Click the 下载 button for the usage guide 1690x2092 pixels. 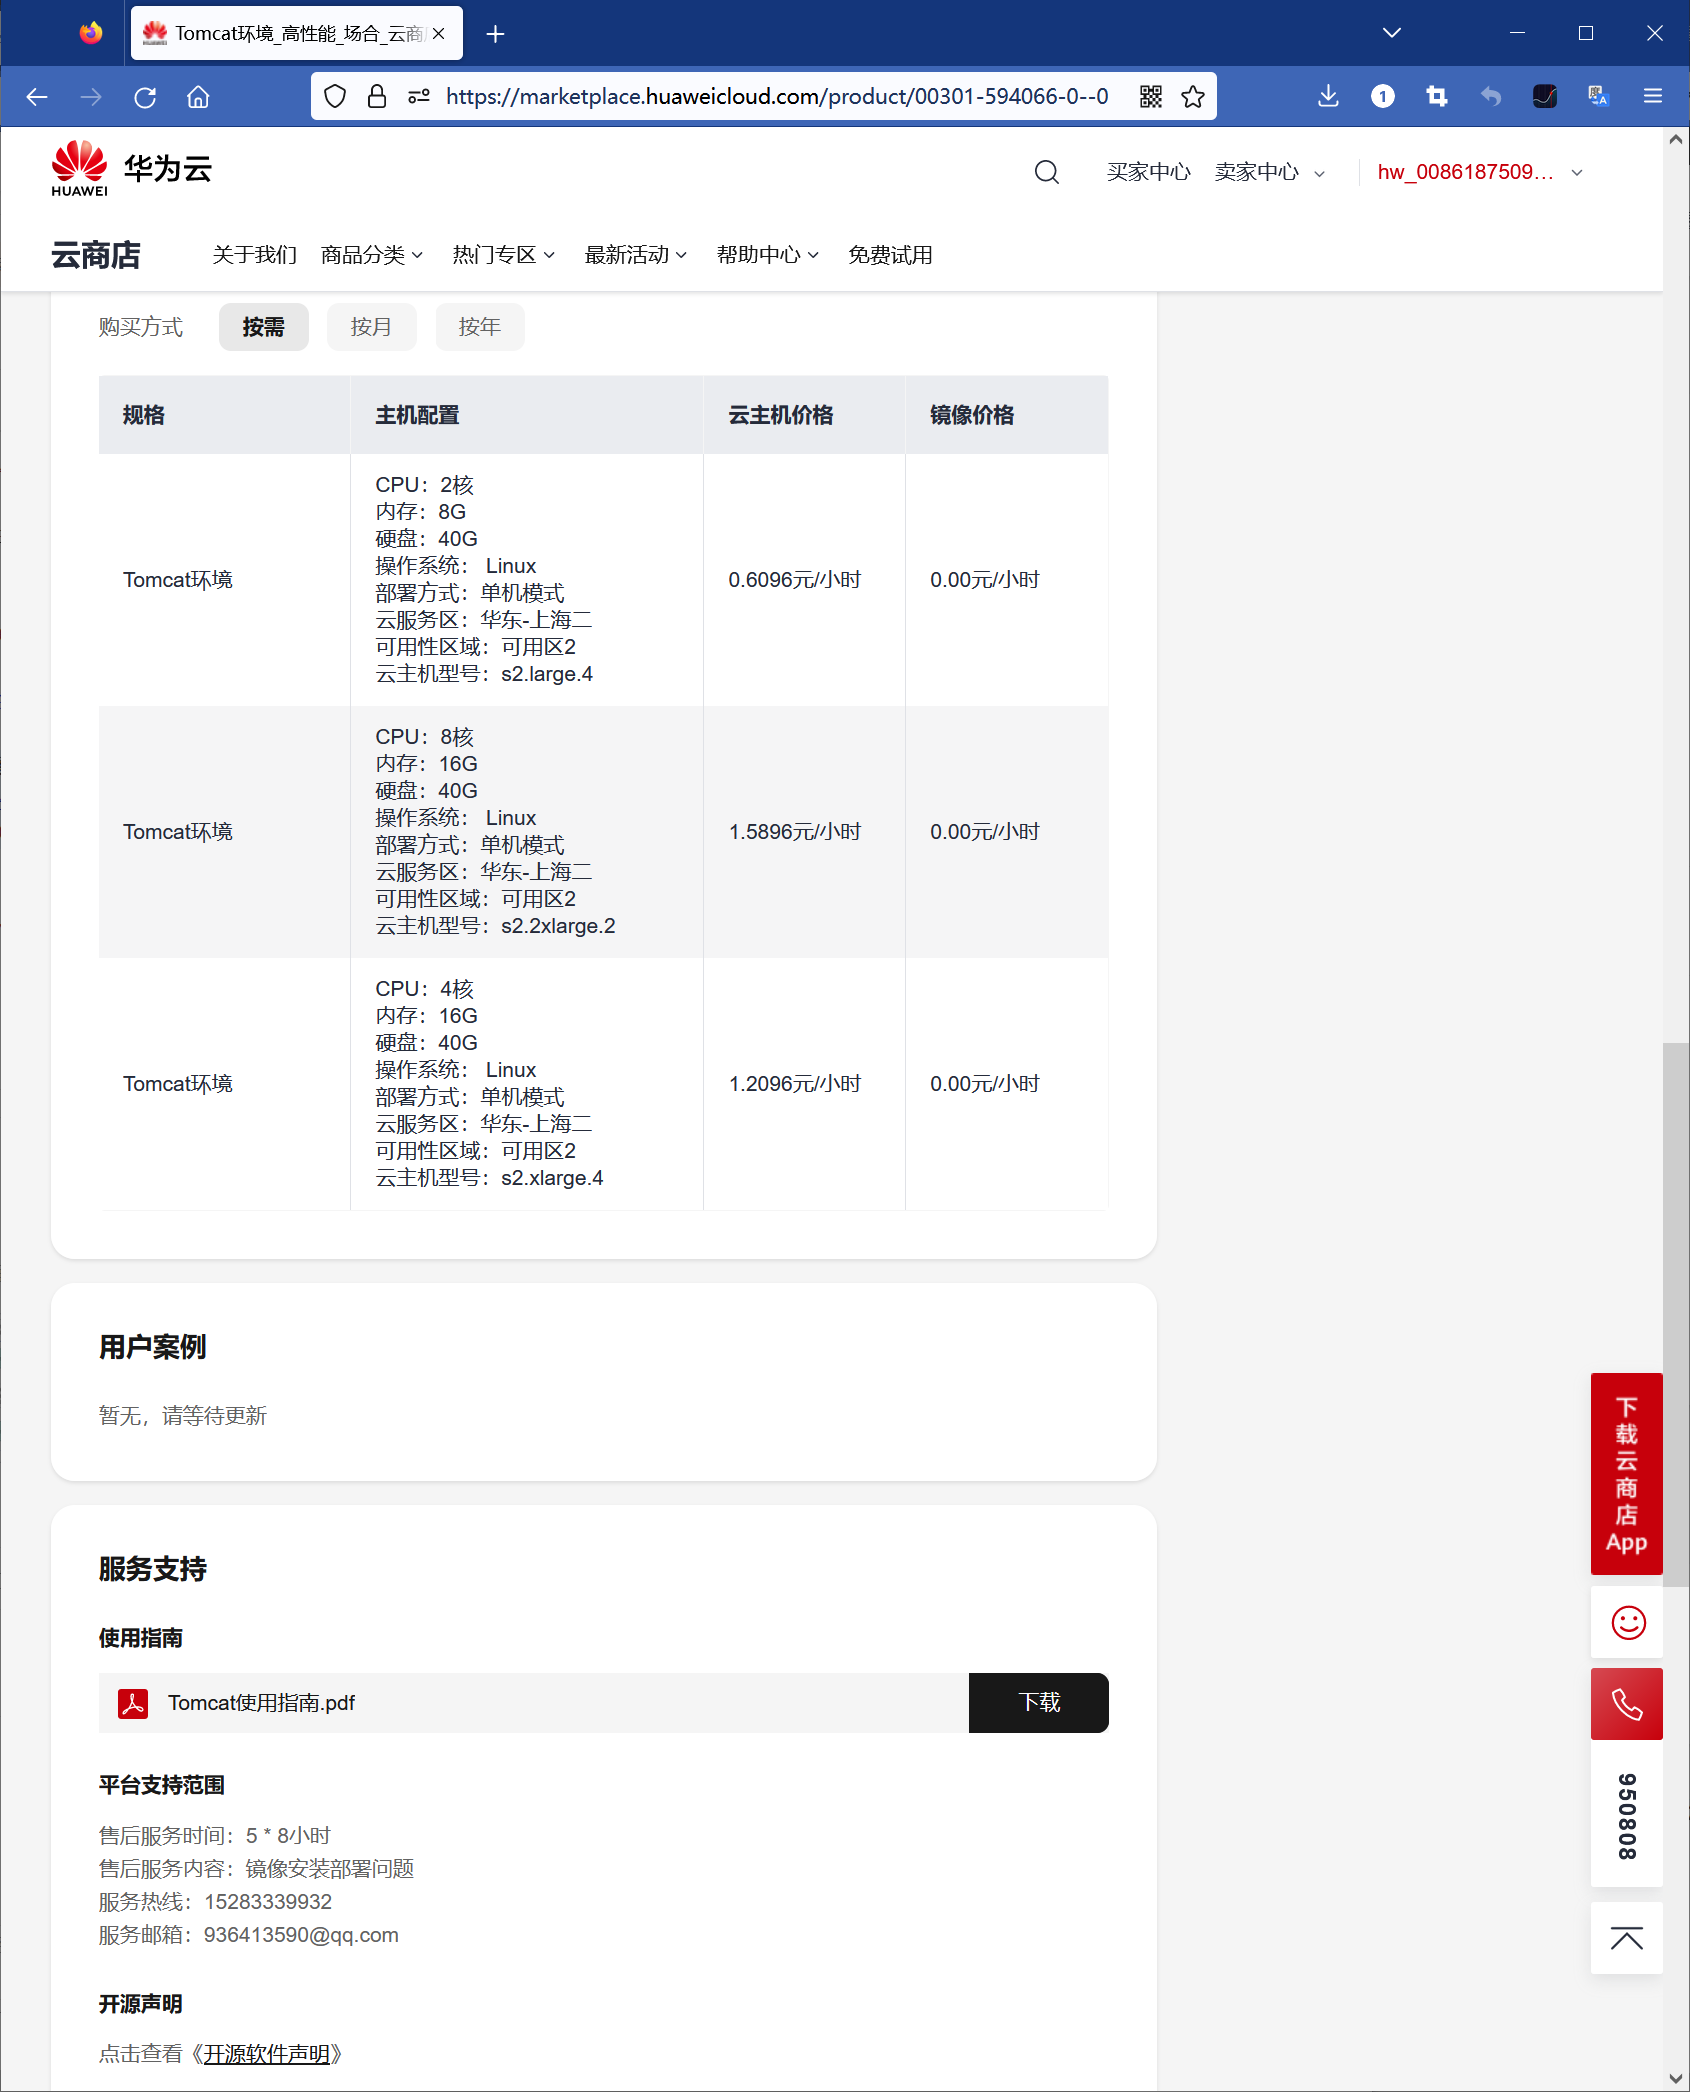[1038, 1702]
